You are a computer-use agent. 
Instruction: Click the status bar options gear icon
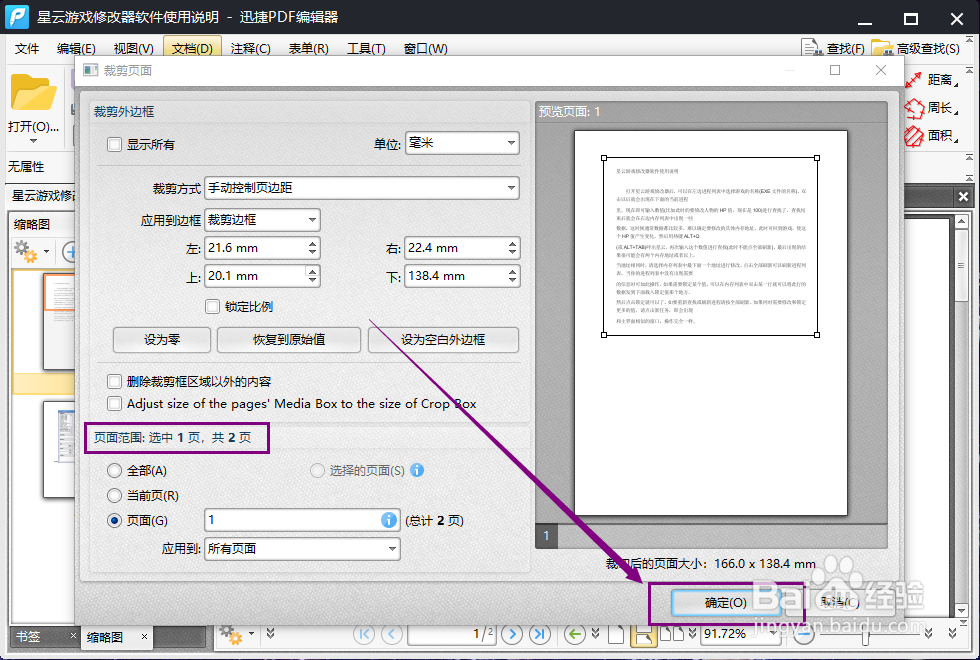[230, 634]
